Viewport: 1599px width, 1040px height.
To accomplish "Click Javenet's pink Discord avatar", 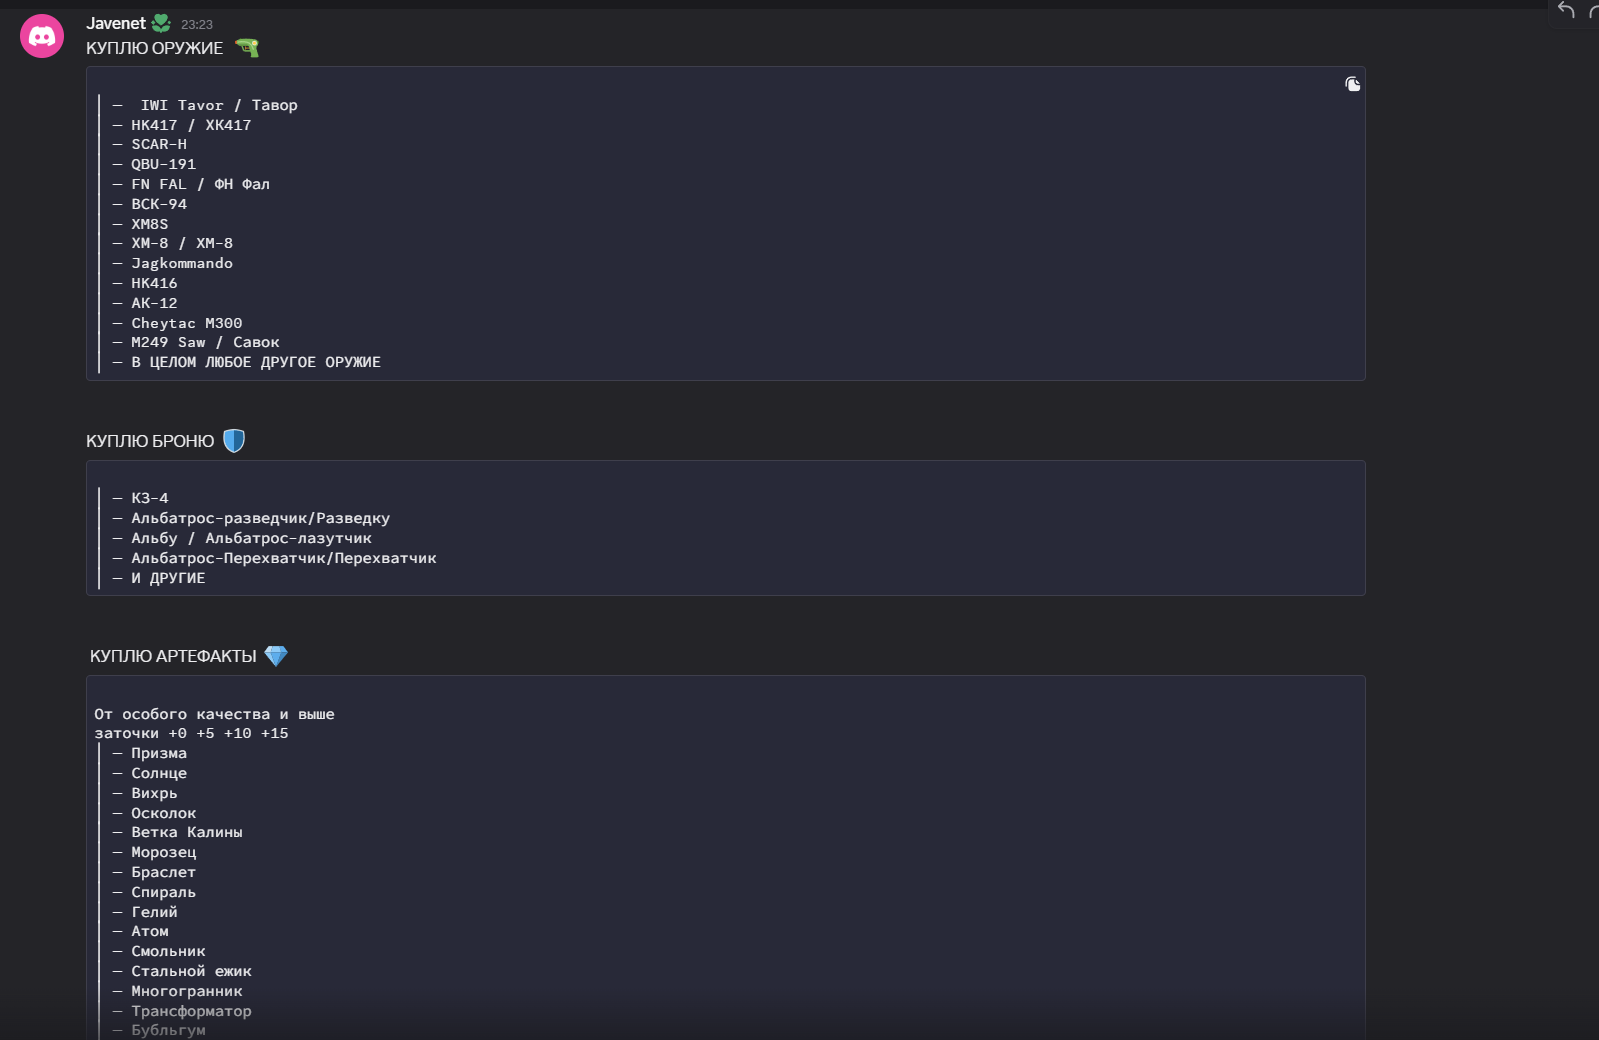I will [42, 37].
